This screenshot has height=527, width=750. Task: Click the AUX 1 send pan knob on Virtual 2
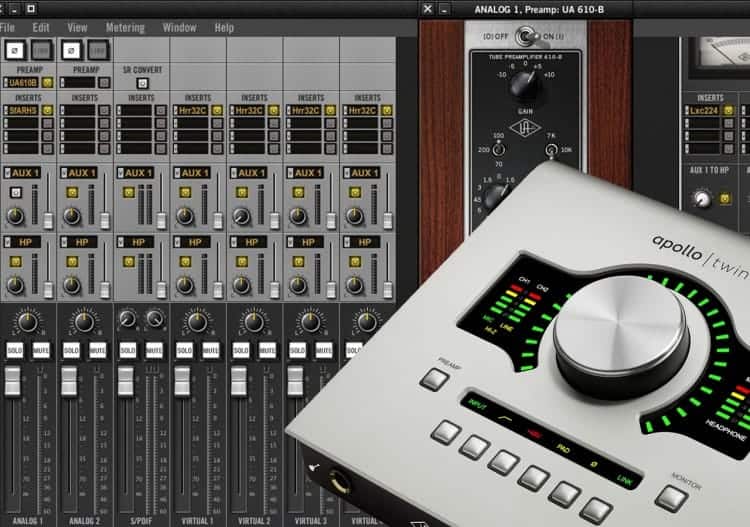click(x=241, y=216)
